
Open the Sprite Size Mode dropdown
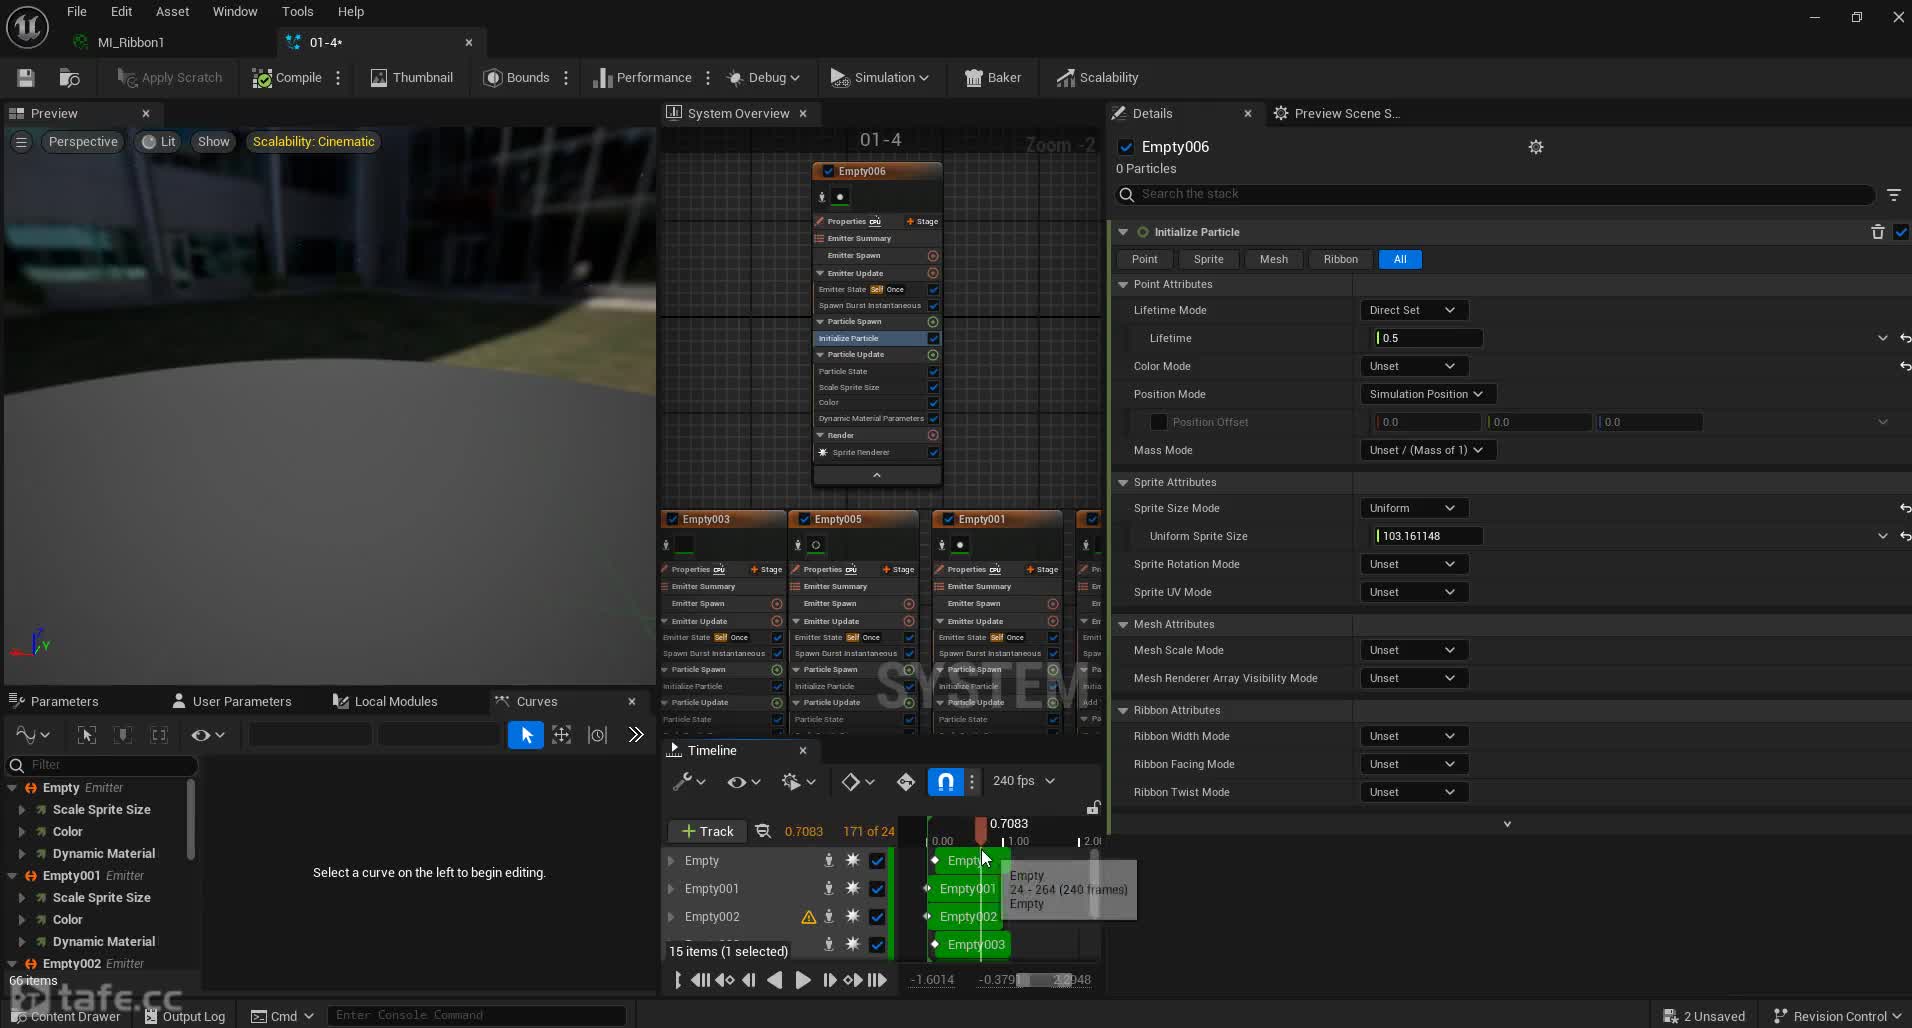(x=1412, y=508)
